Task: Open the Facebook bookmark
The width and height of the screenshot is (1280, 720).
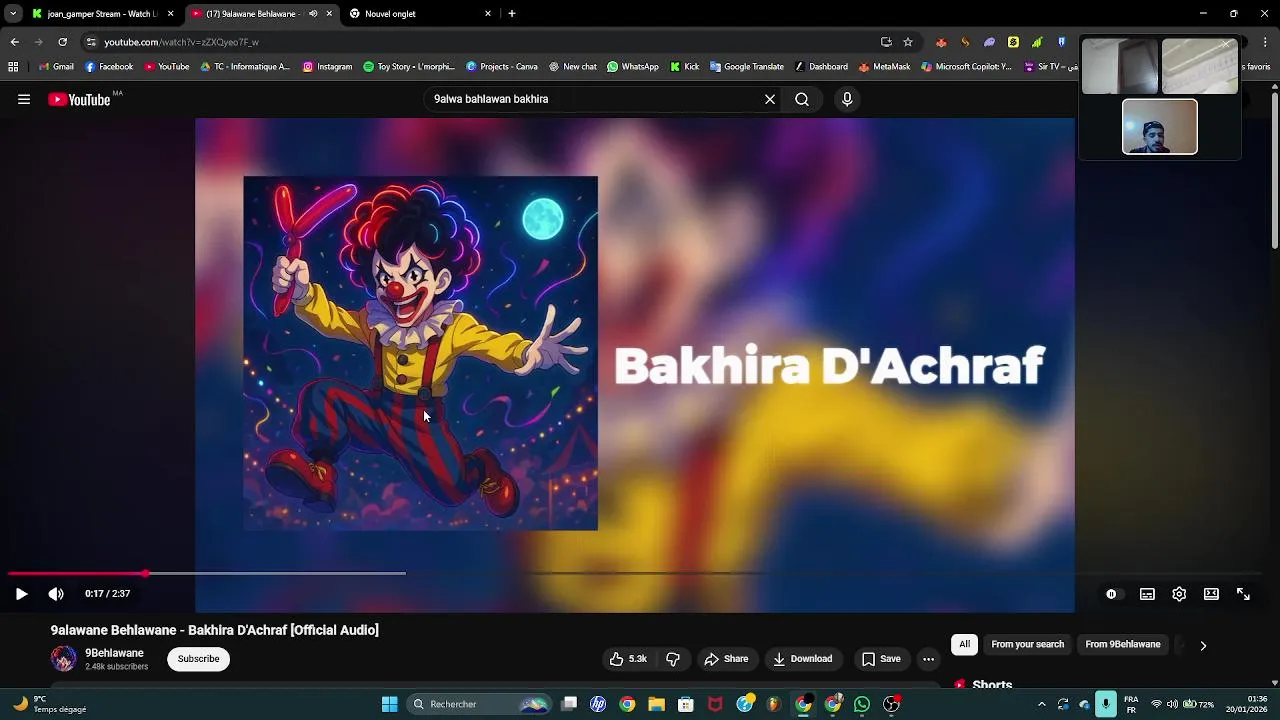Action: (x=109, y=67)
